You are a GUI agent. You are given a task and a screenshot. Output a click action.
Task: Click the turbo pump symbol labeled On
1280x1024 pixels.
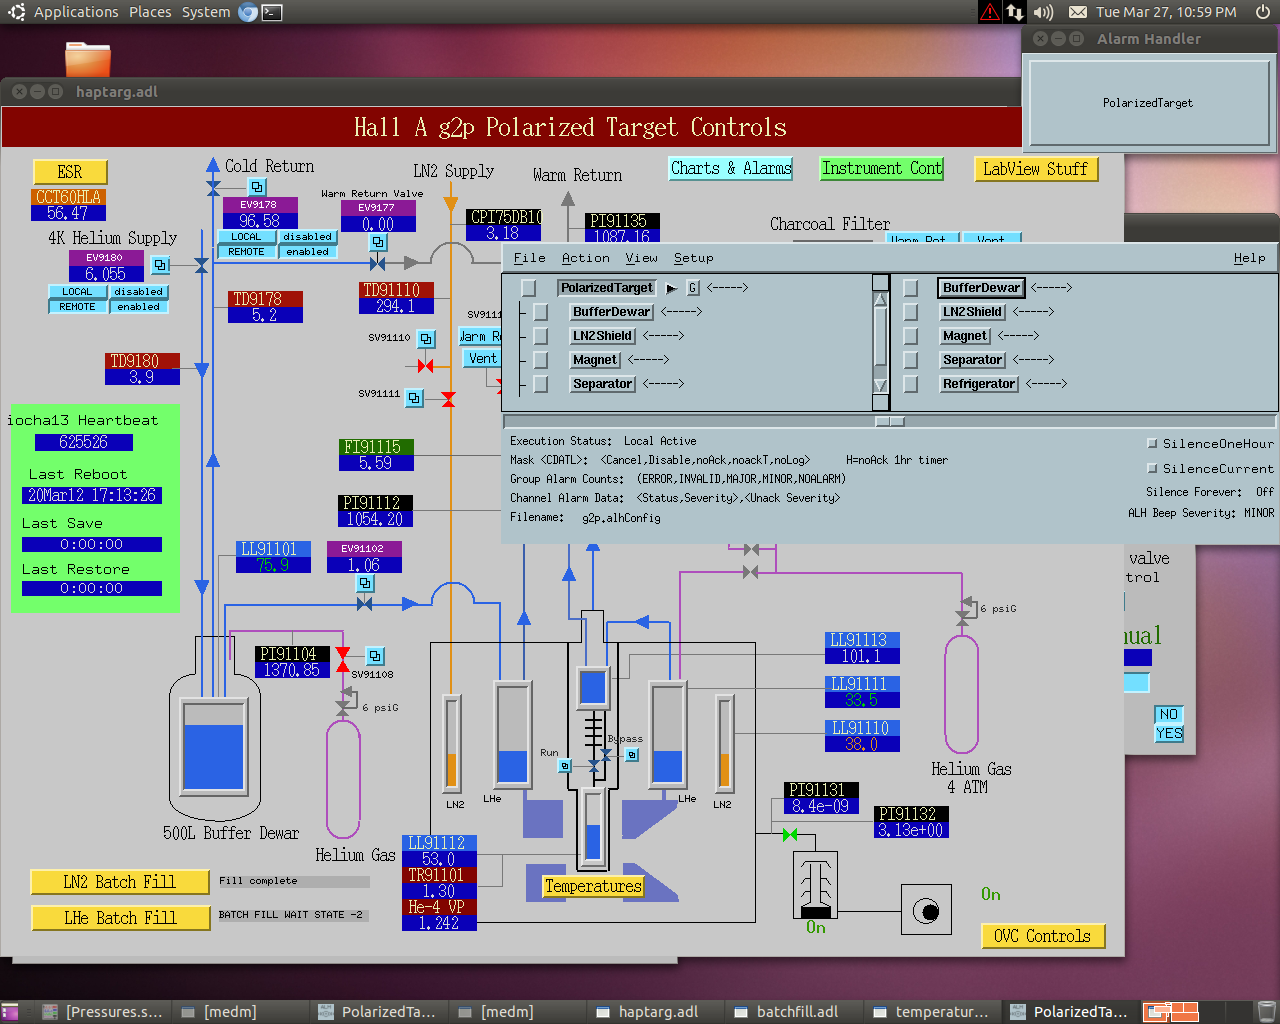point(815,884)
